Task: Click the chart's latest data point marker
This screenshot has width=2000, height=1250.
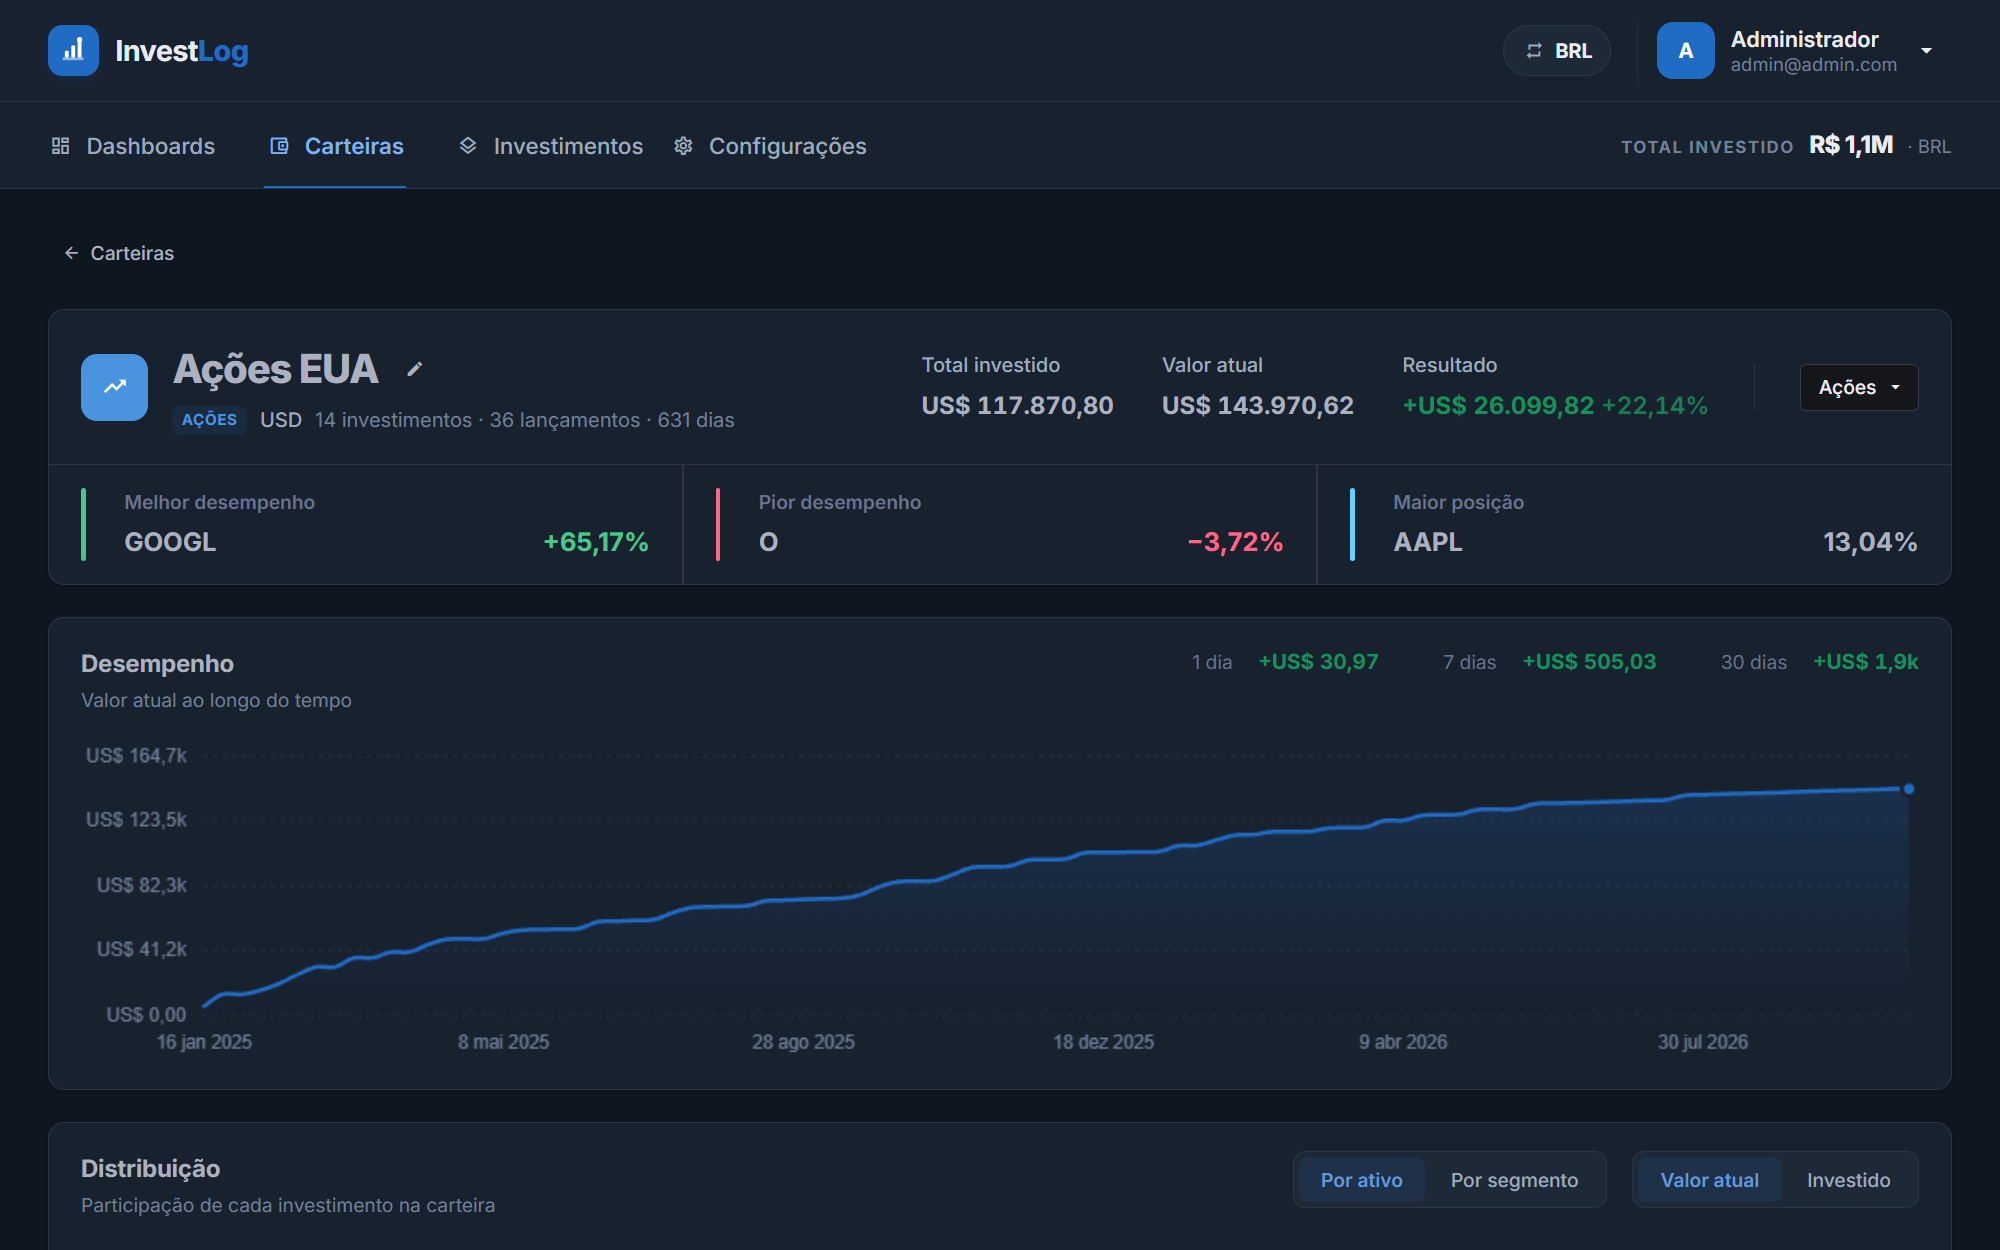Action: pos(1908,789)
